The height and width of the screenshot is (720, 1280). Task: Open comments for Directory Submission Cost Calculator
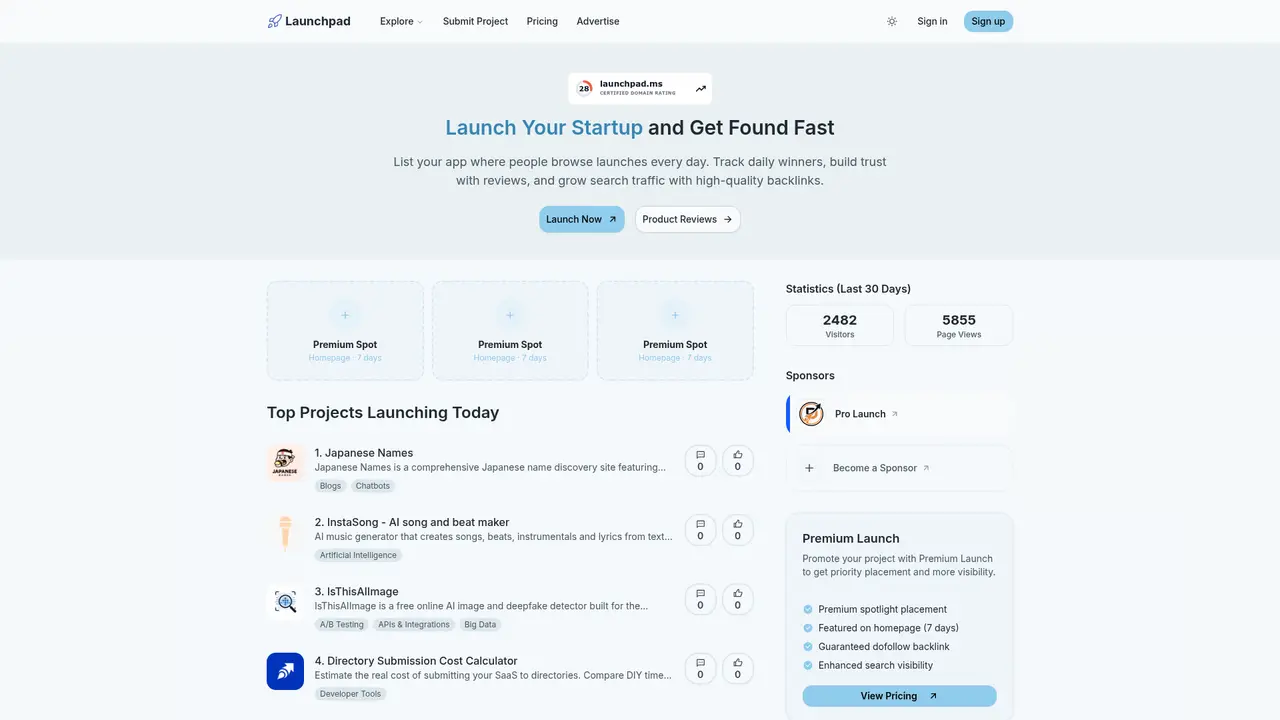click(x=700, y=668)
